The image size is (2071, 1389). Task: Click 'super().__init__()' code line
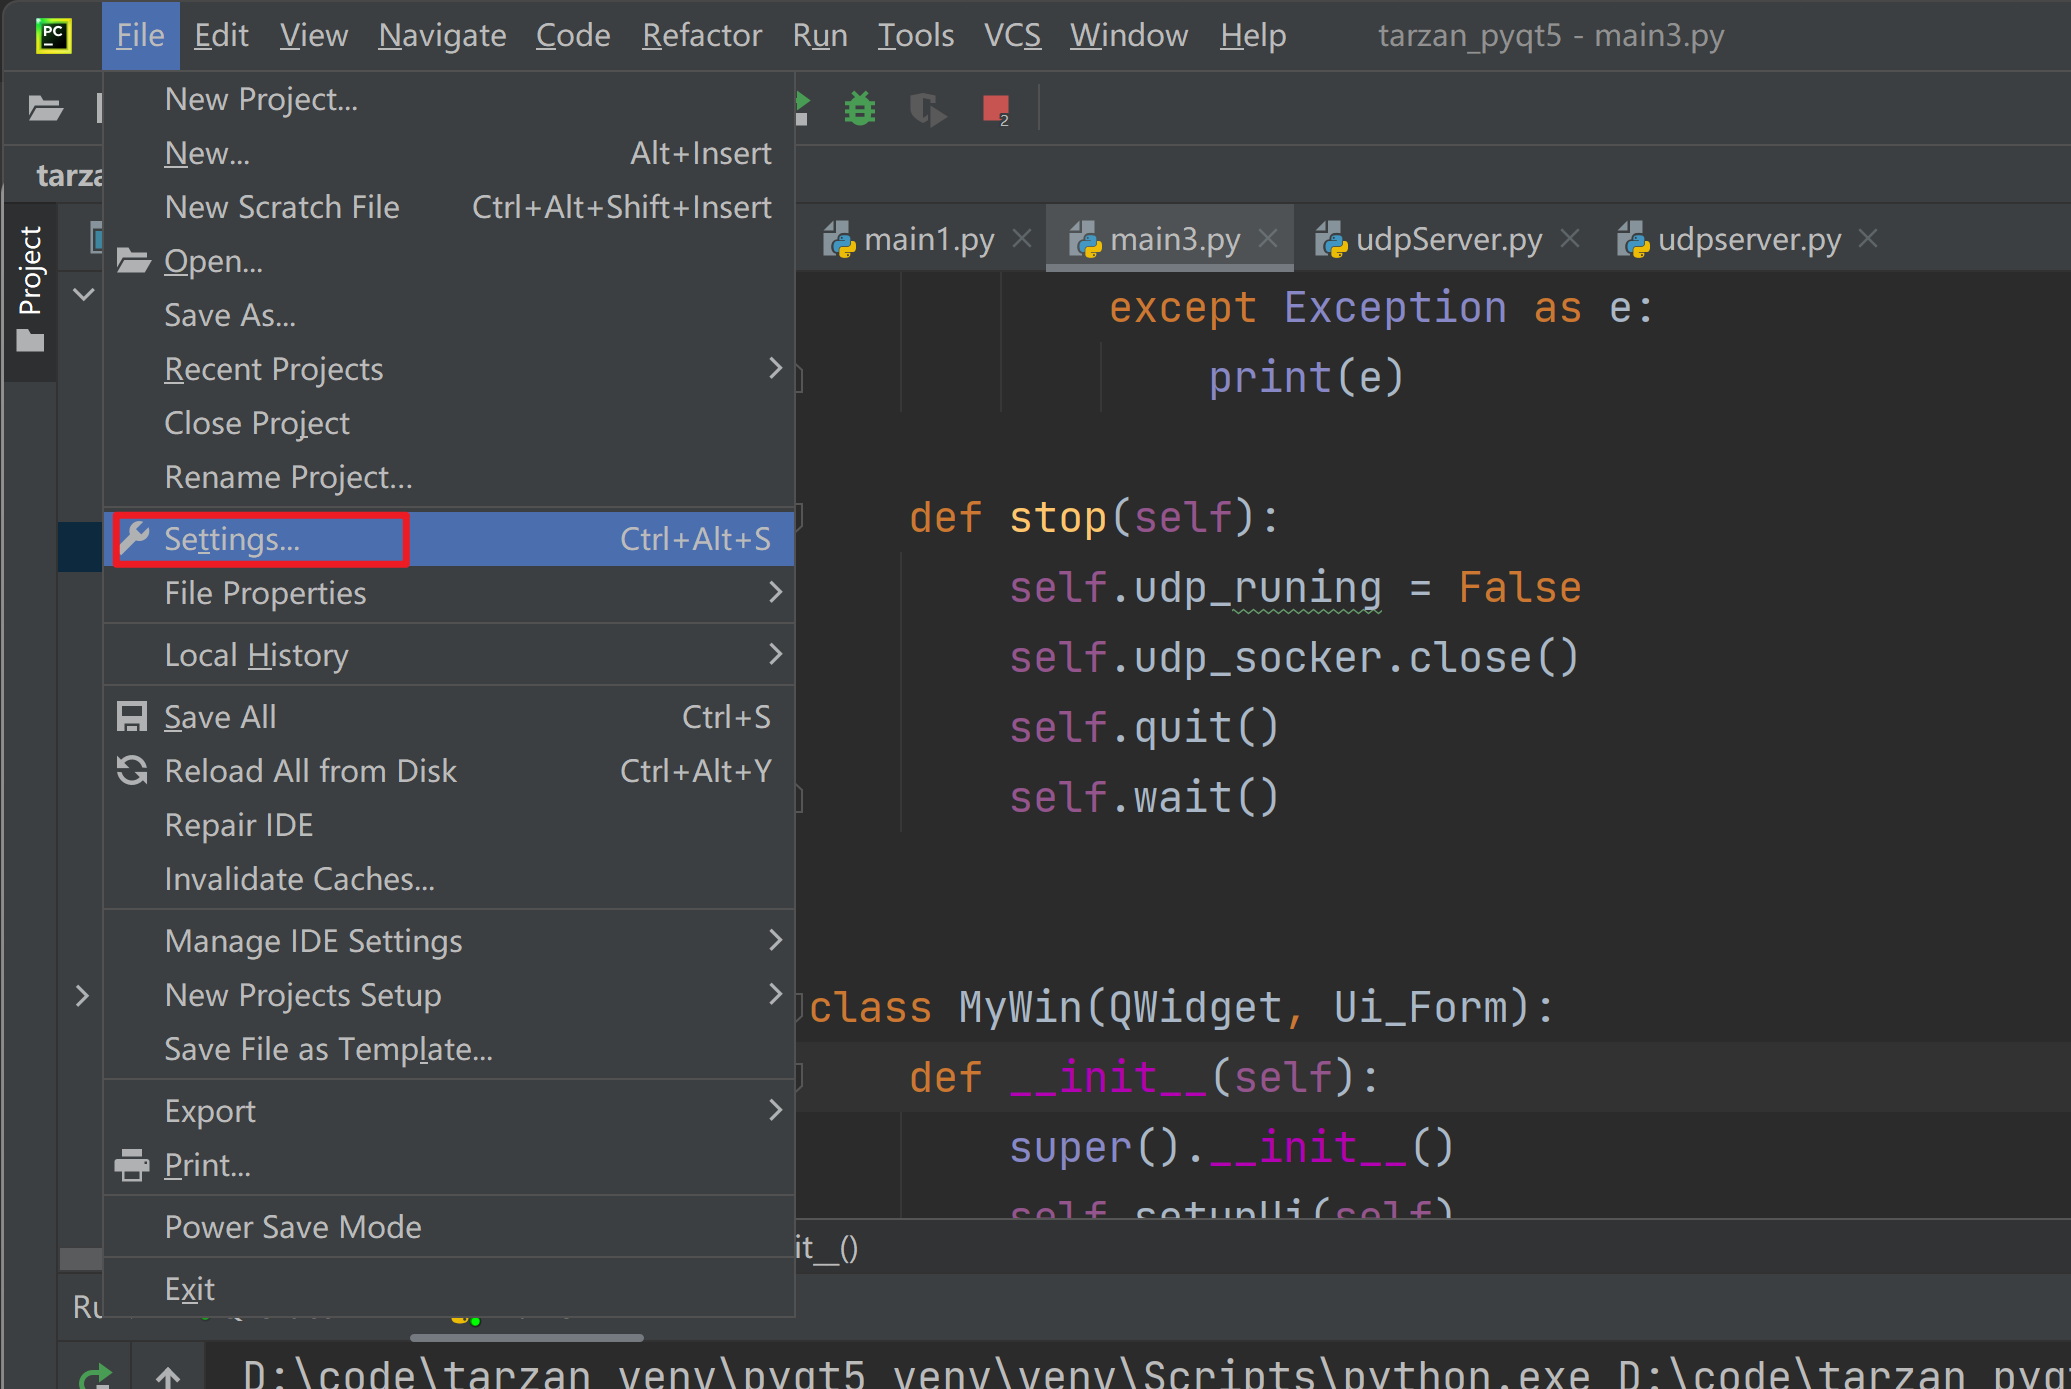tap(1230, 1148)
